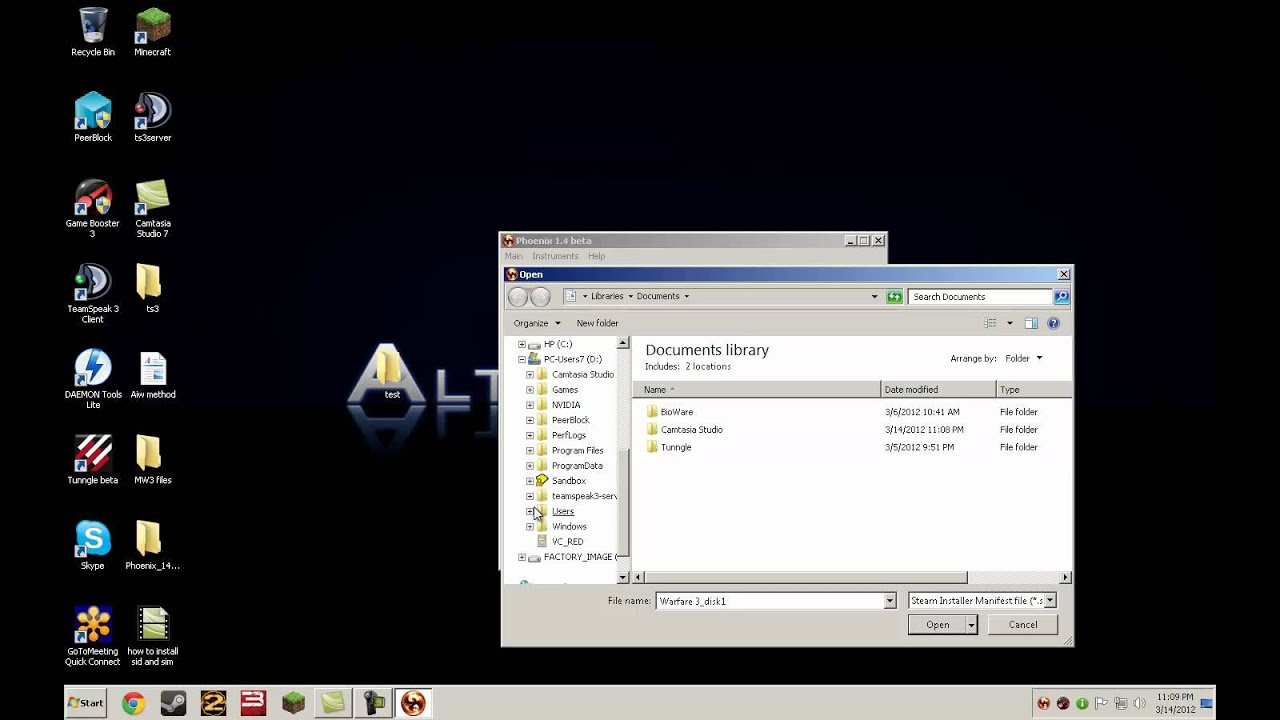Viewport: 1280px width, 720px height.
Task: Select the TeamSpeak 3 Client desktop icon
Action: [x=93, y=294]
